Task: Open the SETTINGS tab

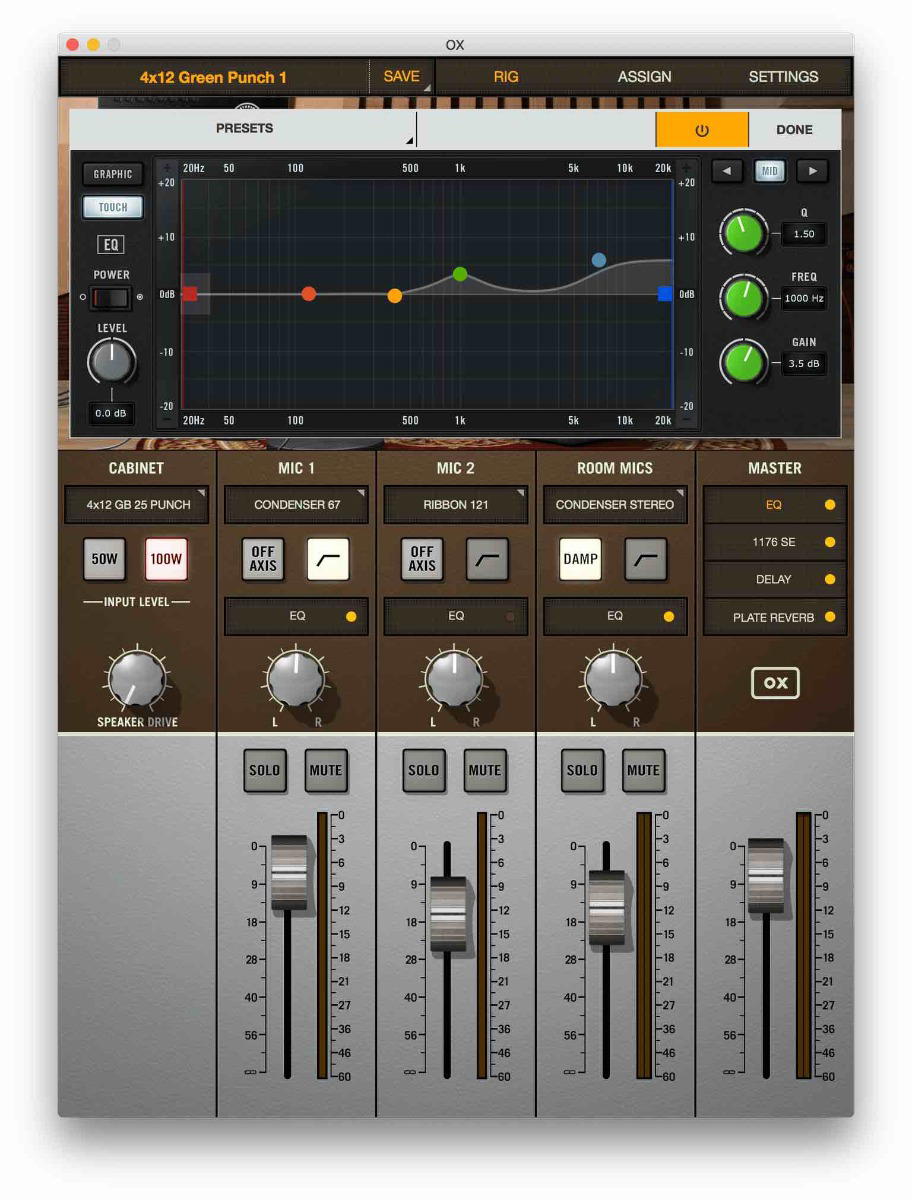Action: [x=783, y=76]
